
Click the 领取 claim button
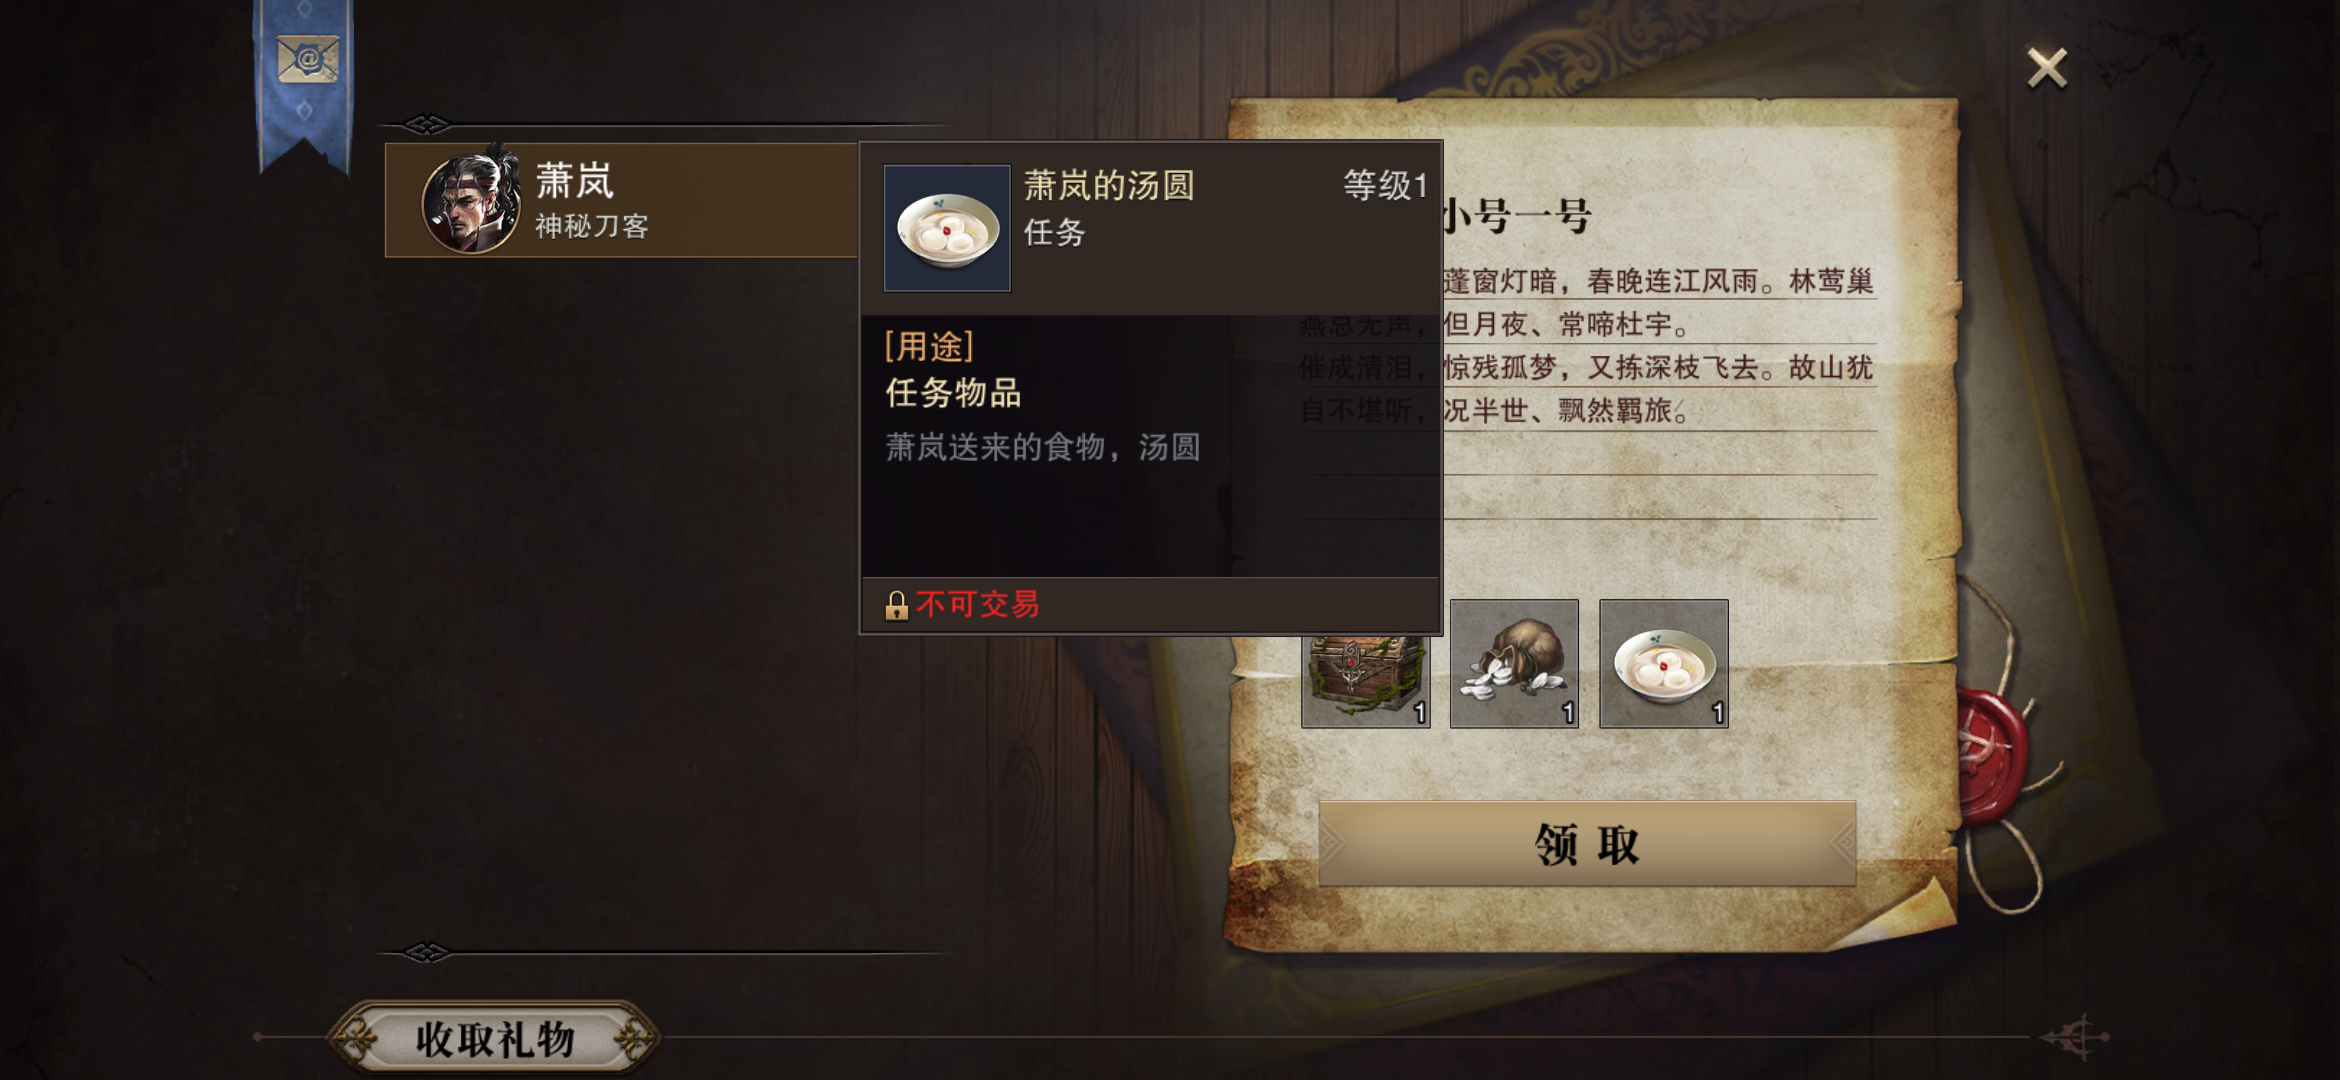1587,844
